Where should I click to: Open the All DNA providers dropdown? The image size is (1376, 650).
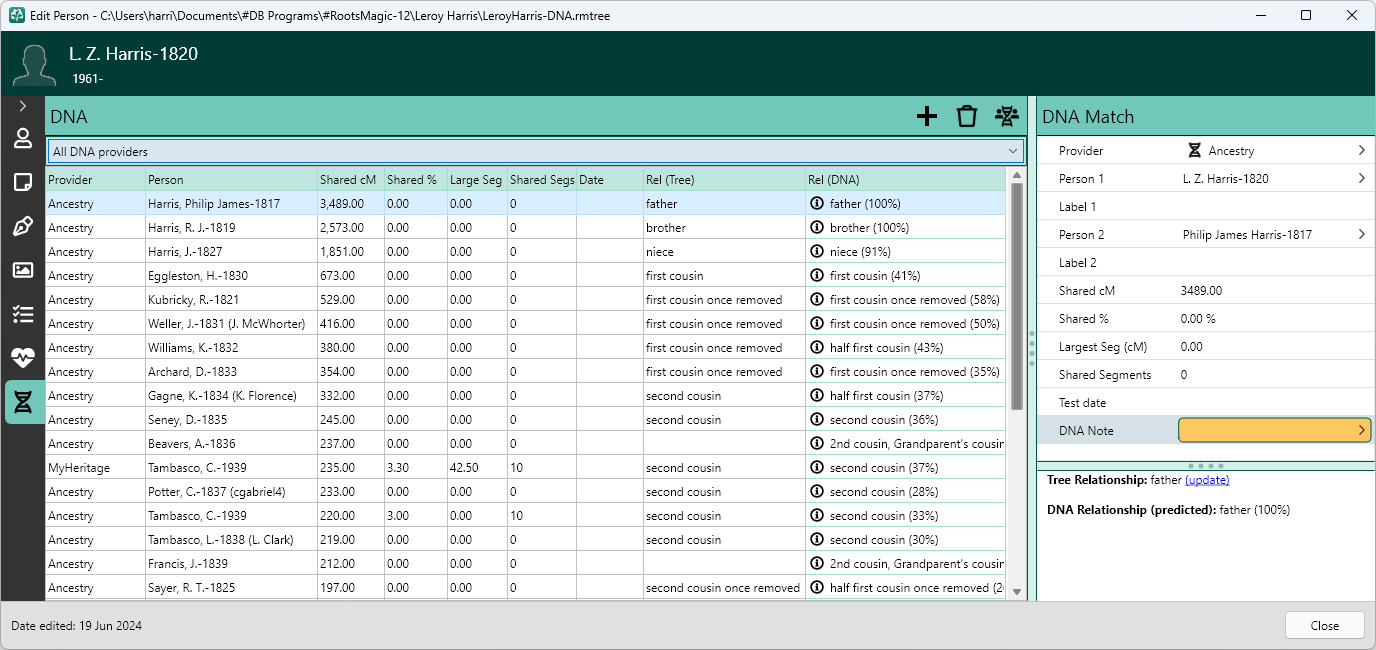(536, 152)
